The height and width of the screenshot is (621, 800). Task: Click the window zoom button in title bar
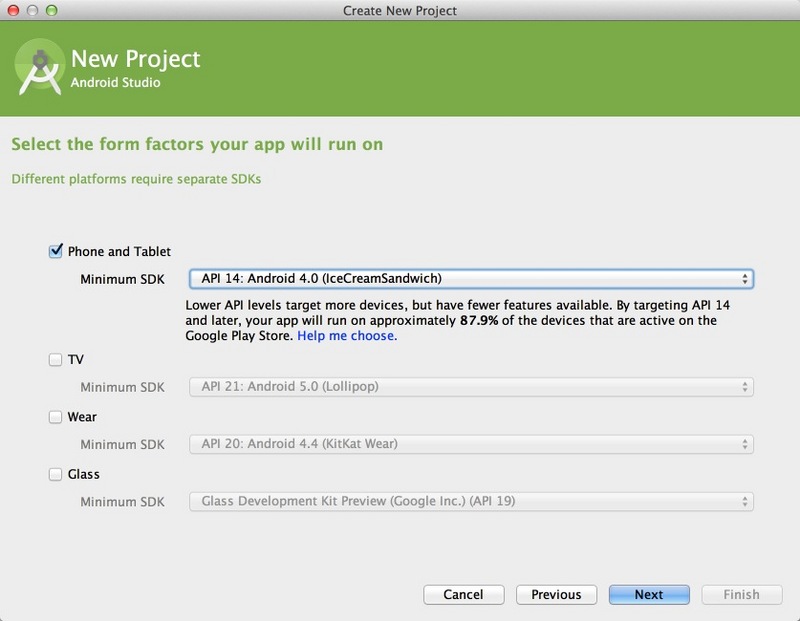point(51,11)
